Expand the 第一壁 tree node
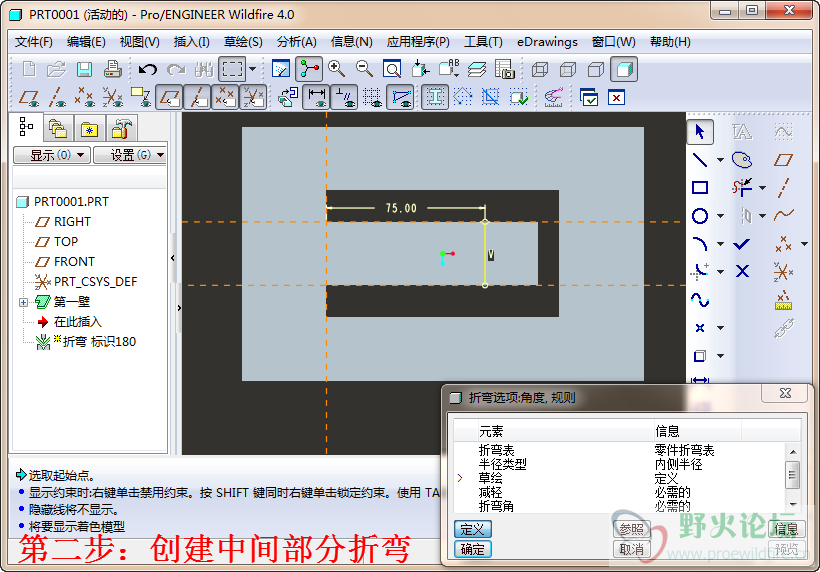 [24, 302]
